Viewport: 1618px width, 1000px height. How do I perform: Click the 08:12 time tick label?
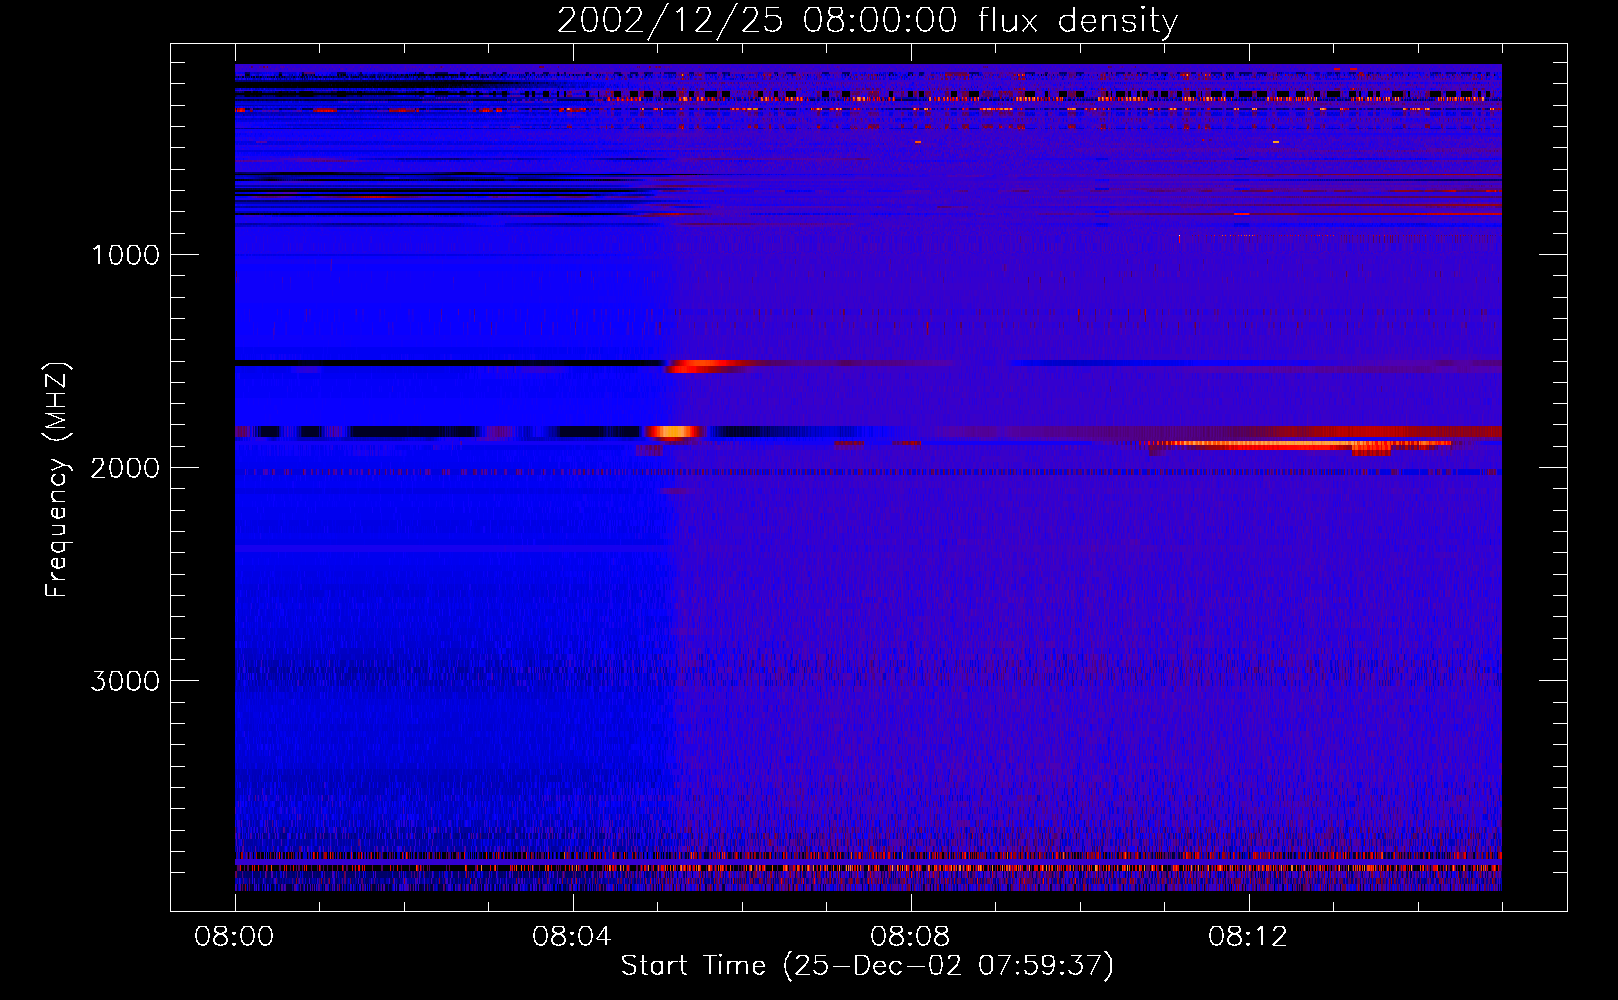click(x=1248, y=937)
